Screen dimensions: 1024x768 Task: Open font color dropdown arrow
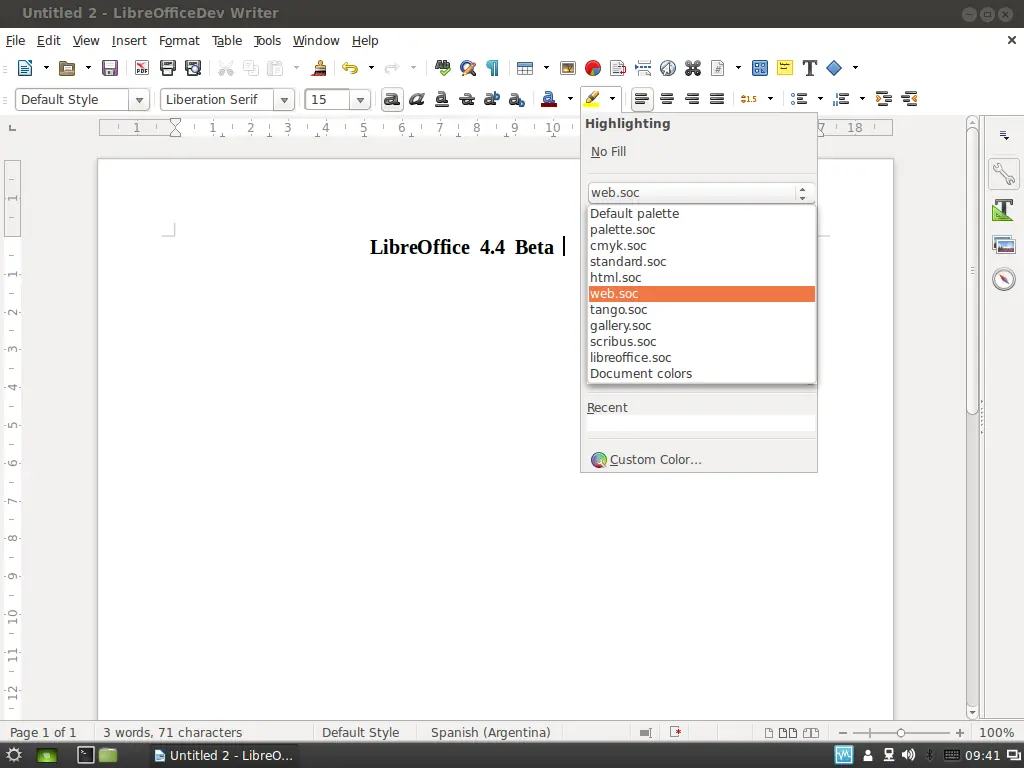point(570,99)
